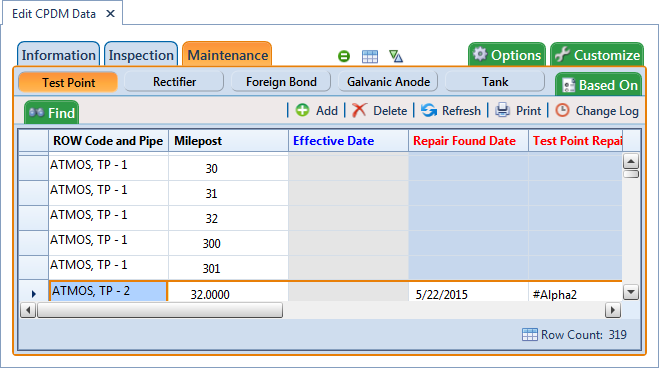Open the Customize button with wrench icon
The width and height of the screenshot is (659, 368).
click(x=597, y=55)
